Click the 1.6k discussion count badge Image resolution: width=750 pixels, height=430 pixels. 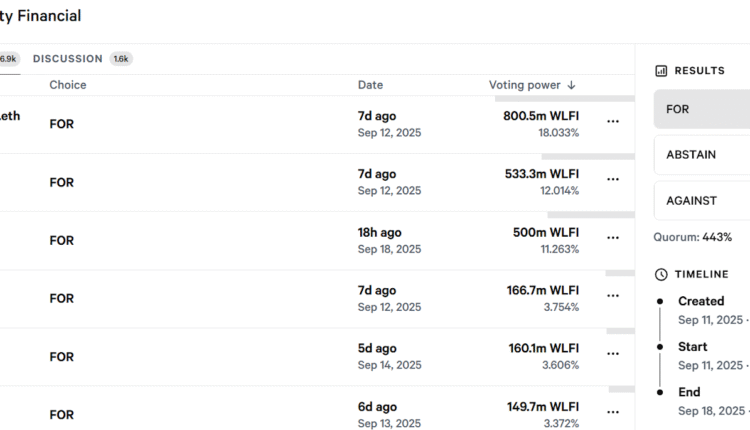(x=121, y=59)
